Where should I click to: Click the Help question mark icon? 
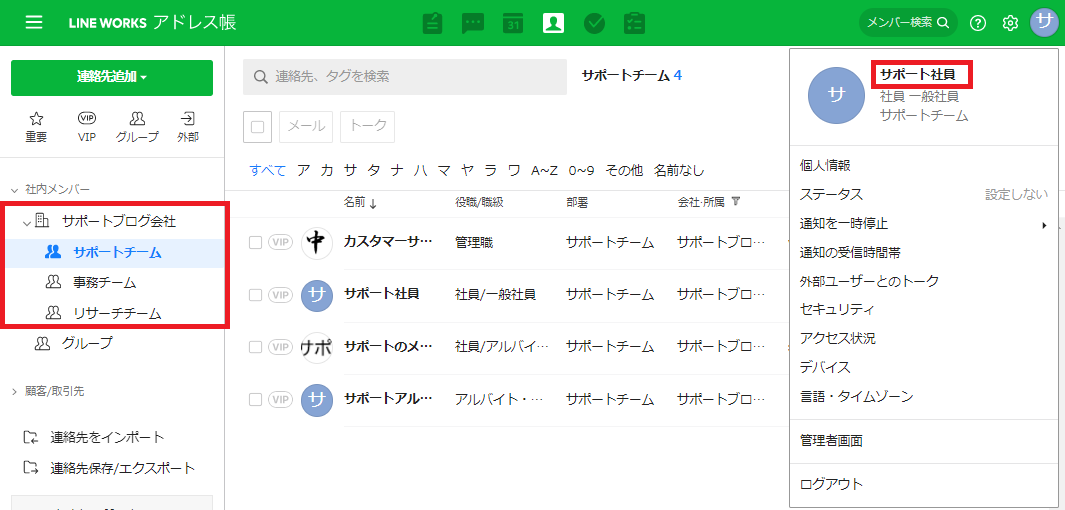coord(978,23)
